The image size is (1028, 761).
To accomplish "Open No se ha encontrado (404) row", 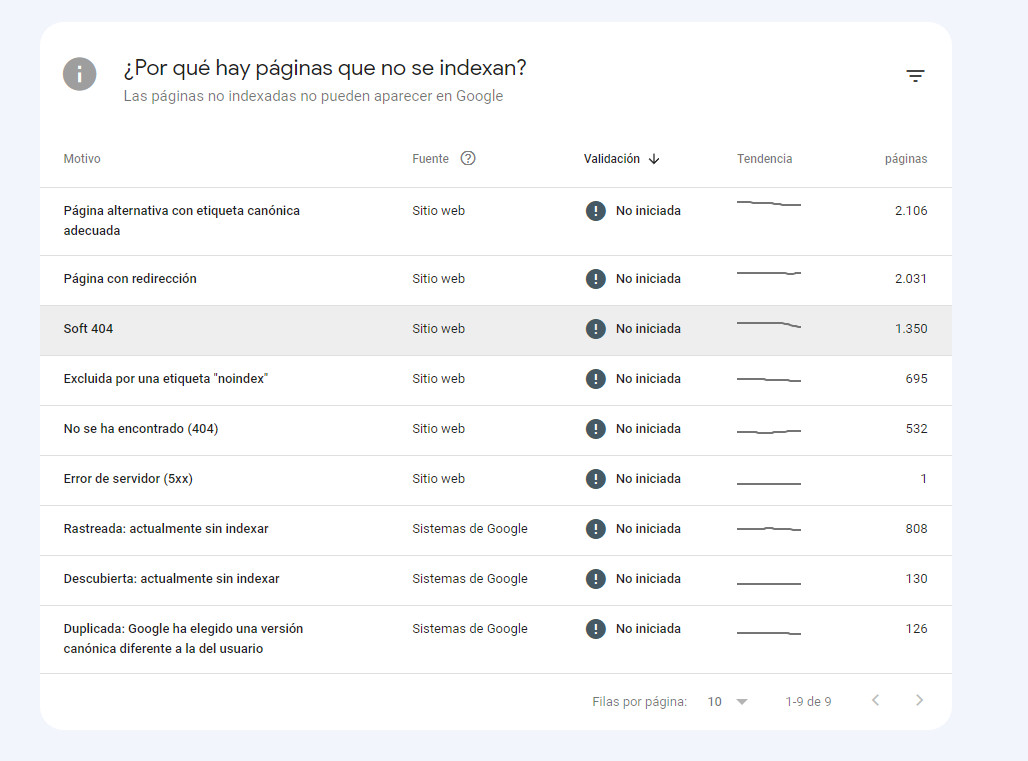I will click(x=141, y=429).
